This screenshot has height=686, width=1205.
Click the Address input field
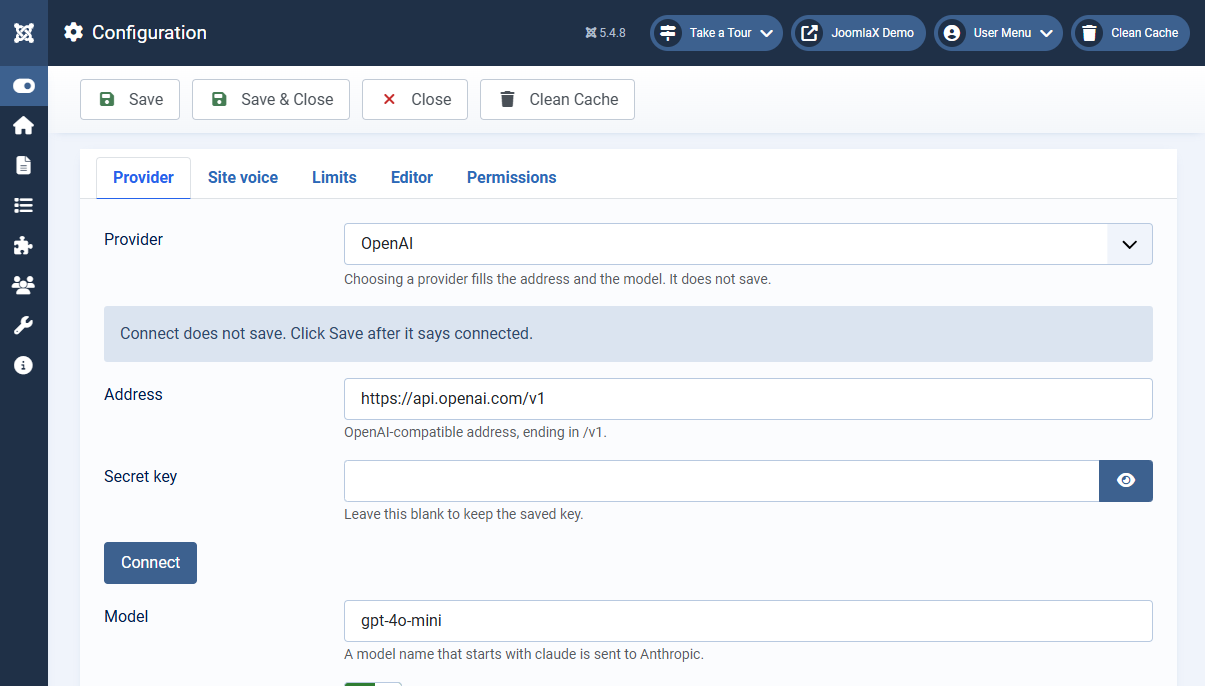coord(748,398)
